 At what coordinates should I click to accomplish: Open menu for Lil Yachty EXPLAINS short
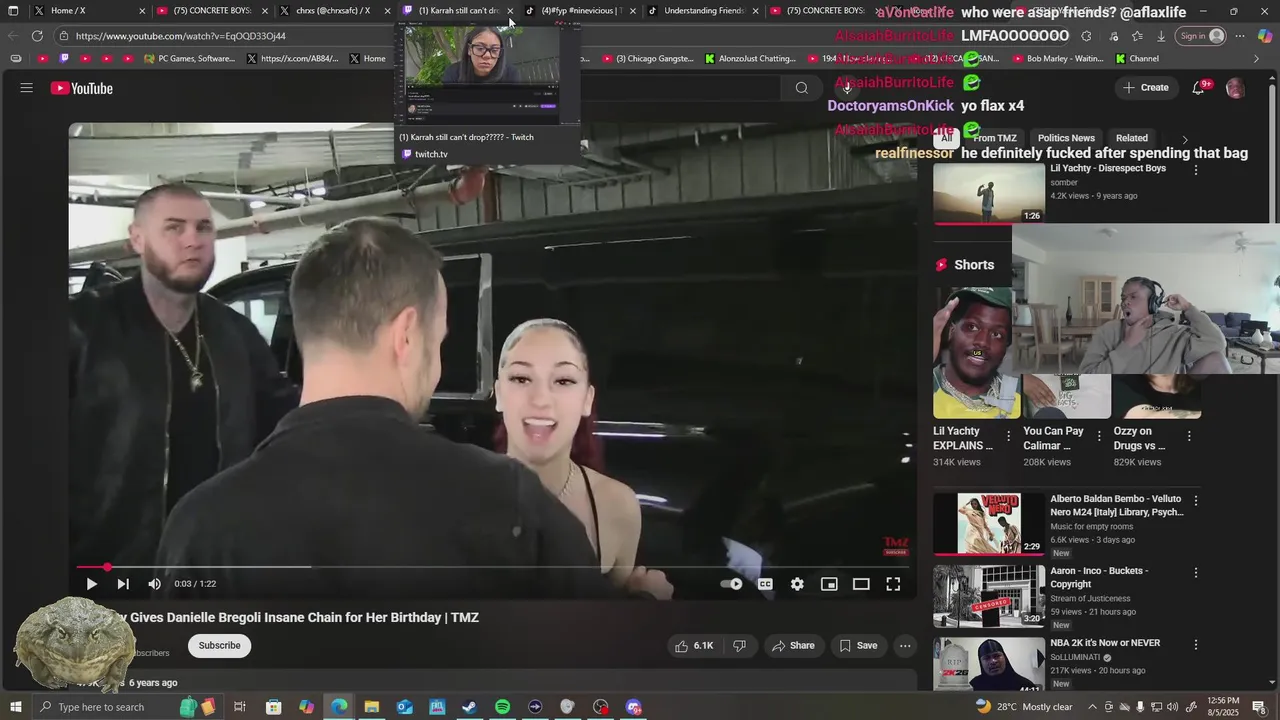[x=1008, y=436]
